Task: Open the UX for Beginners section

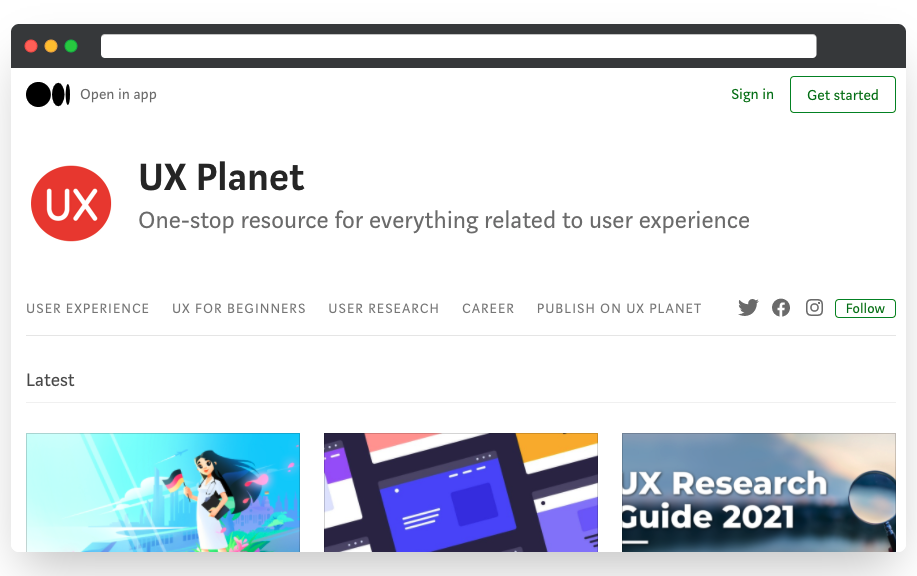Action: point(239,309)
